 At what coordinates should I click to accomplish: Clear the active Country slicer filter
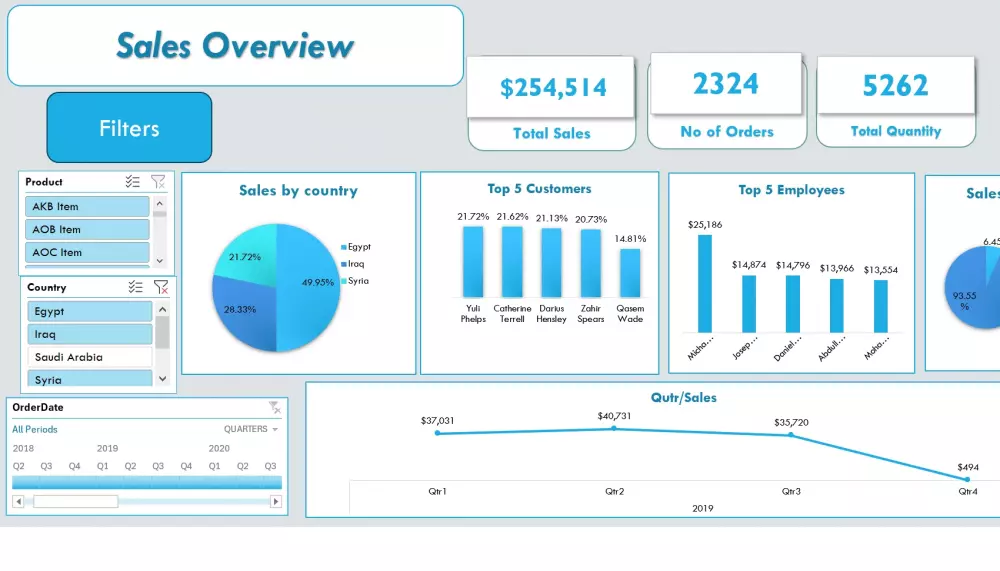pyautogui.click(x=161, y=287)
